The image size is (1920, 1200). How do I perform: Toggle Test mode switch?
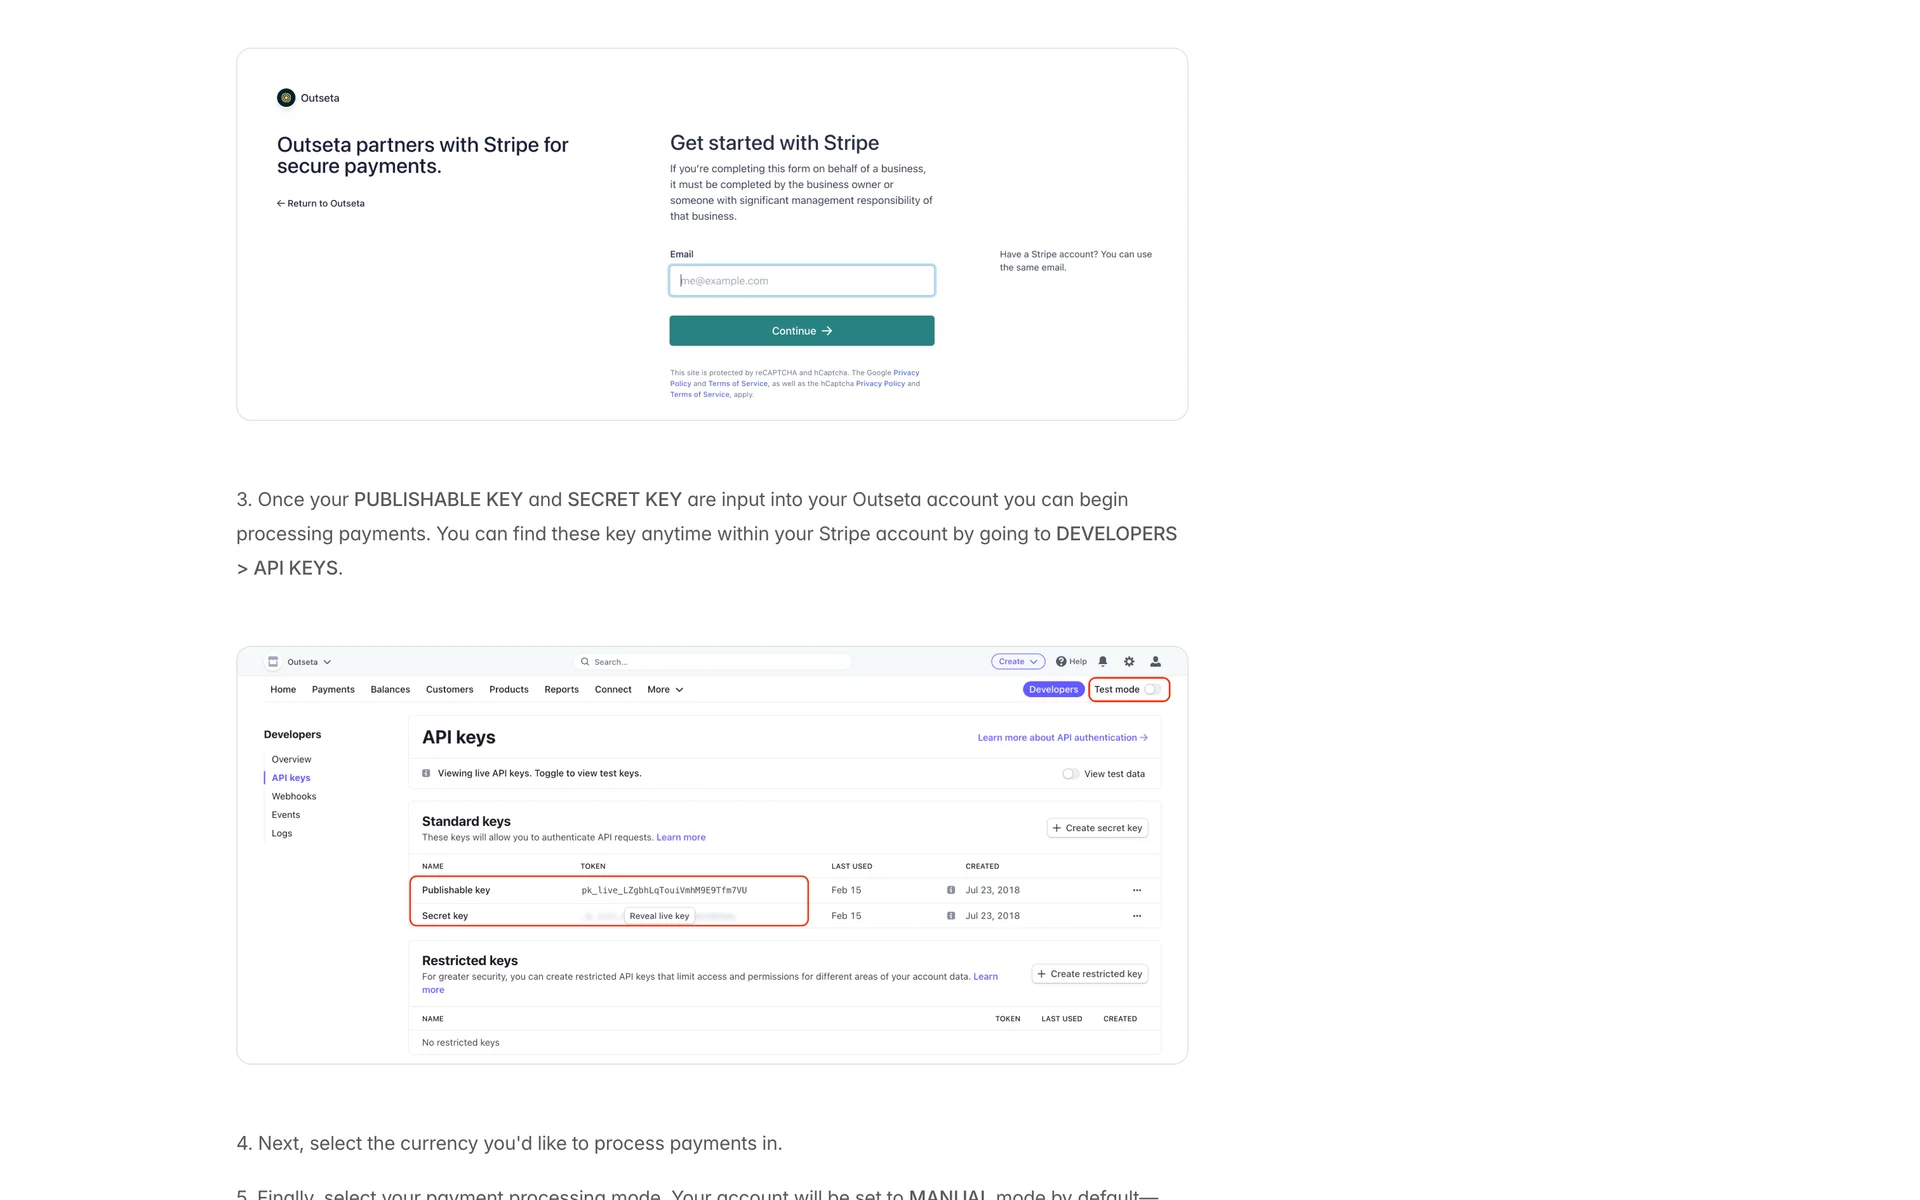click(x=1152, y=690)
